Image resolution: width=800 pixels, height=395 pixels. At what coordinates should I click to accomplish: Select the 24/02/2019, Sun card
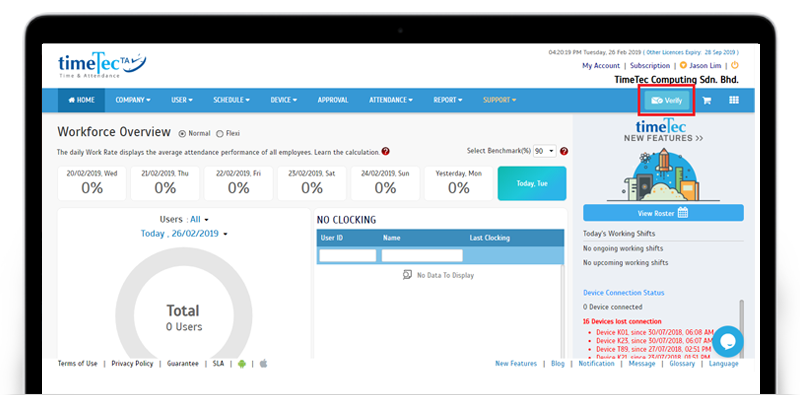[x=385, y=183]
